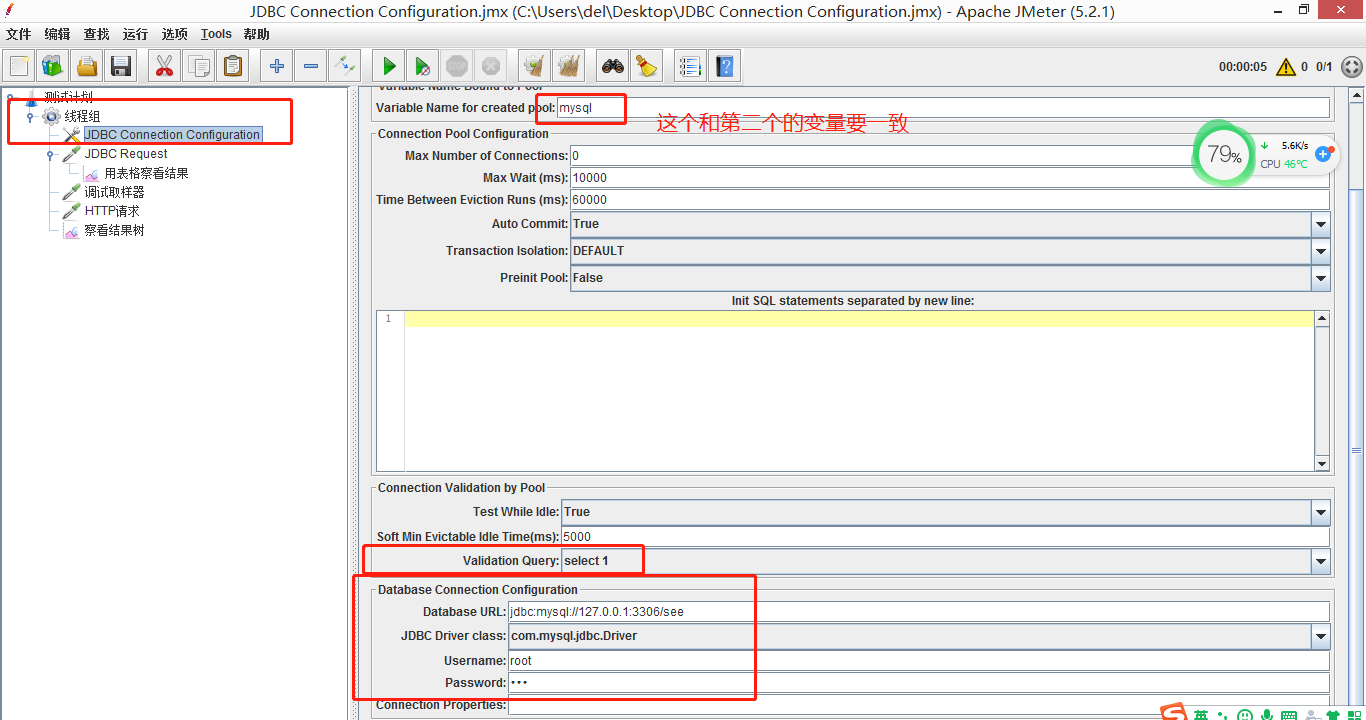
Task: Click the Shutdown X icon
Action: click(x=491, y=67)
